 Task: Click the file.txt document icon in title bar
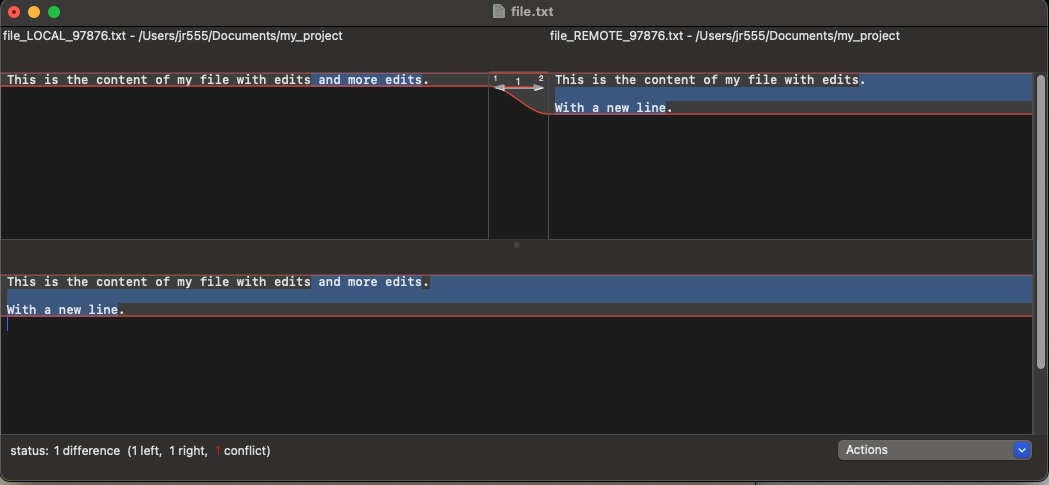click(499, 12)
